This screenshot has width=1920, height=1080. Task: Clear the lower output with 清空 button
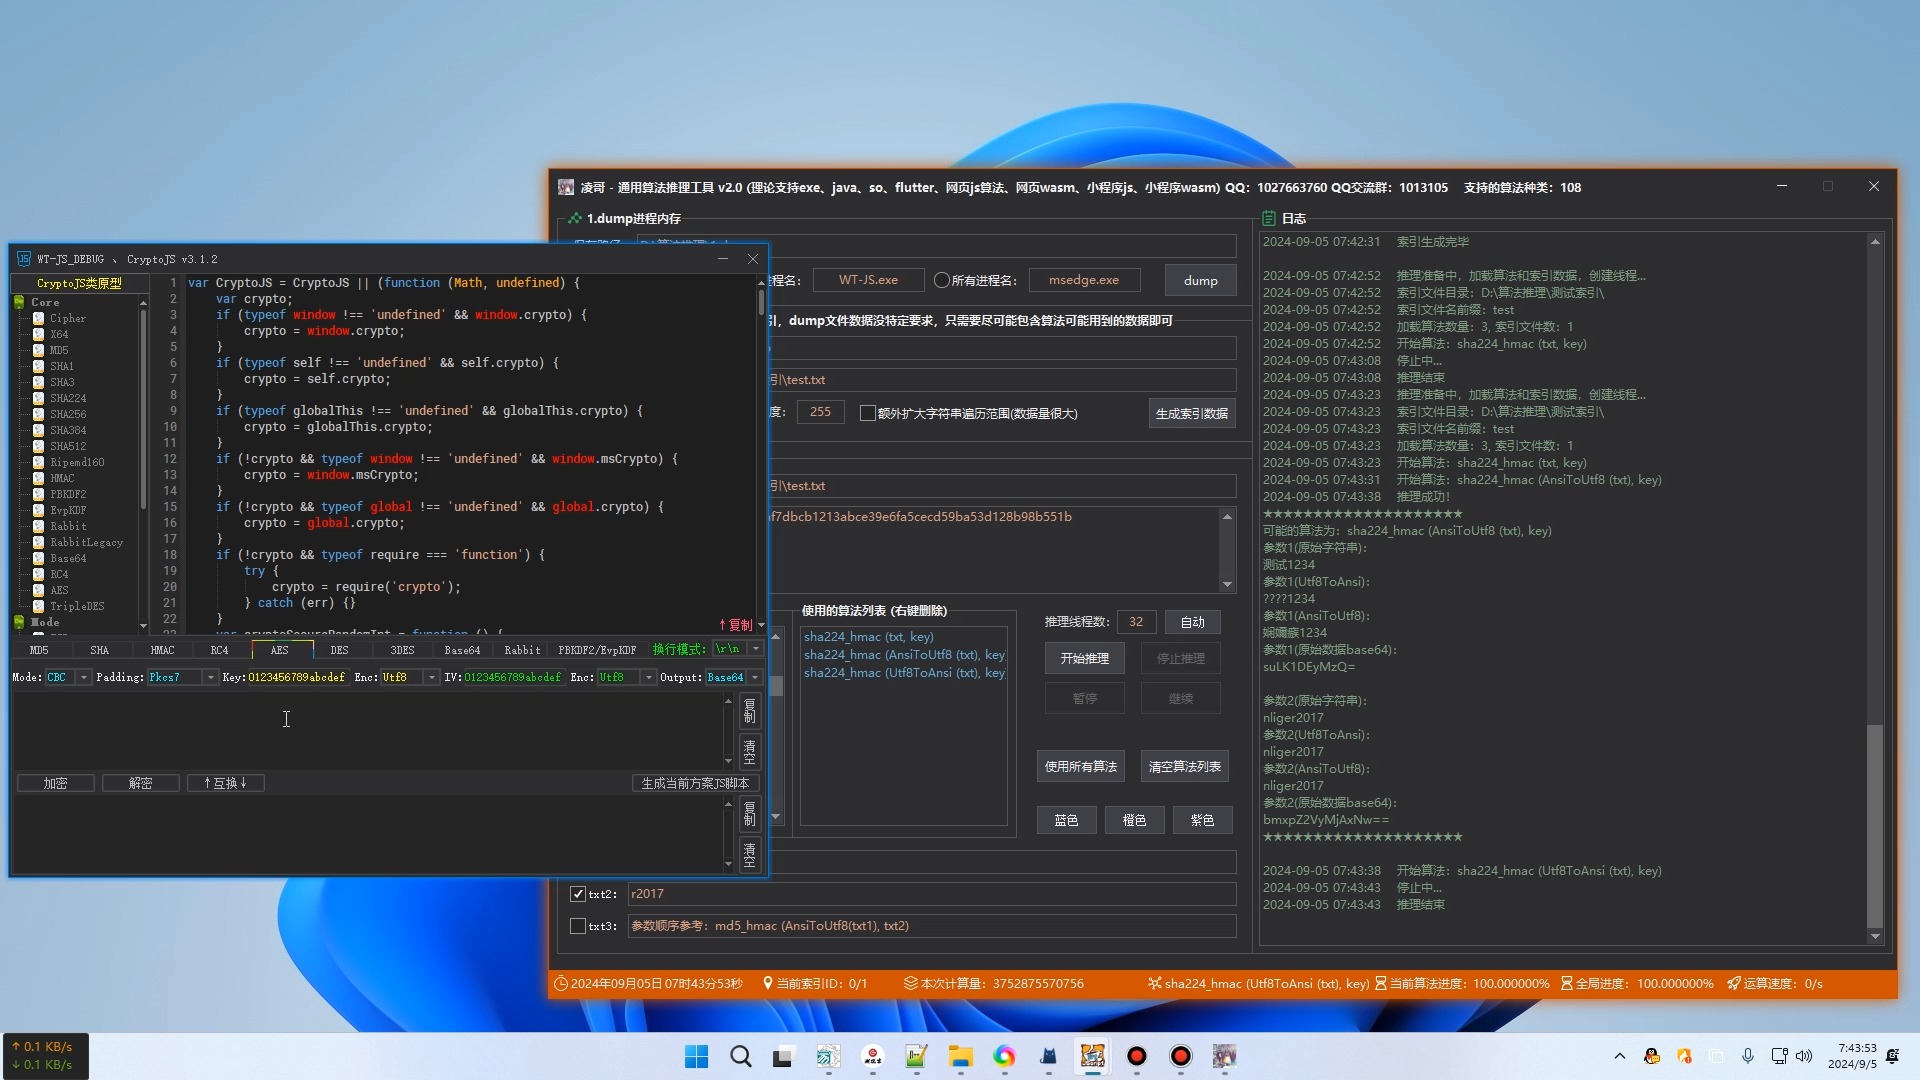tap(750, 855)
